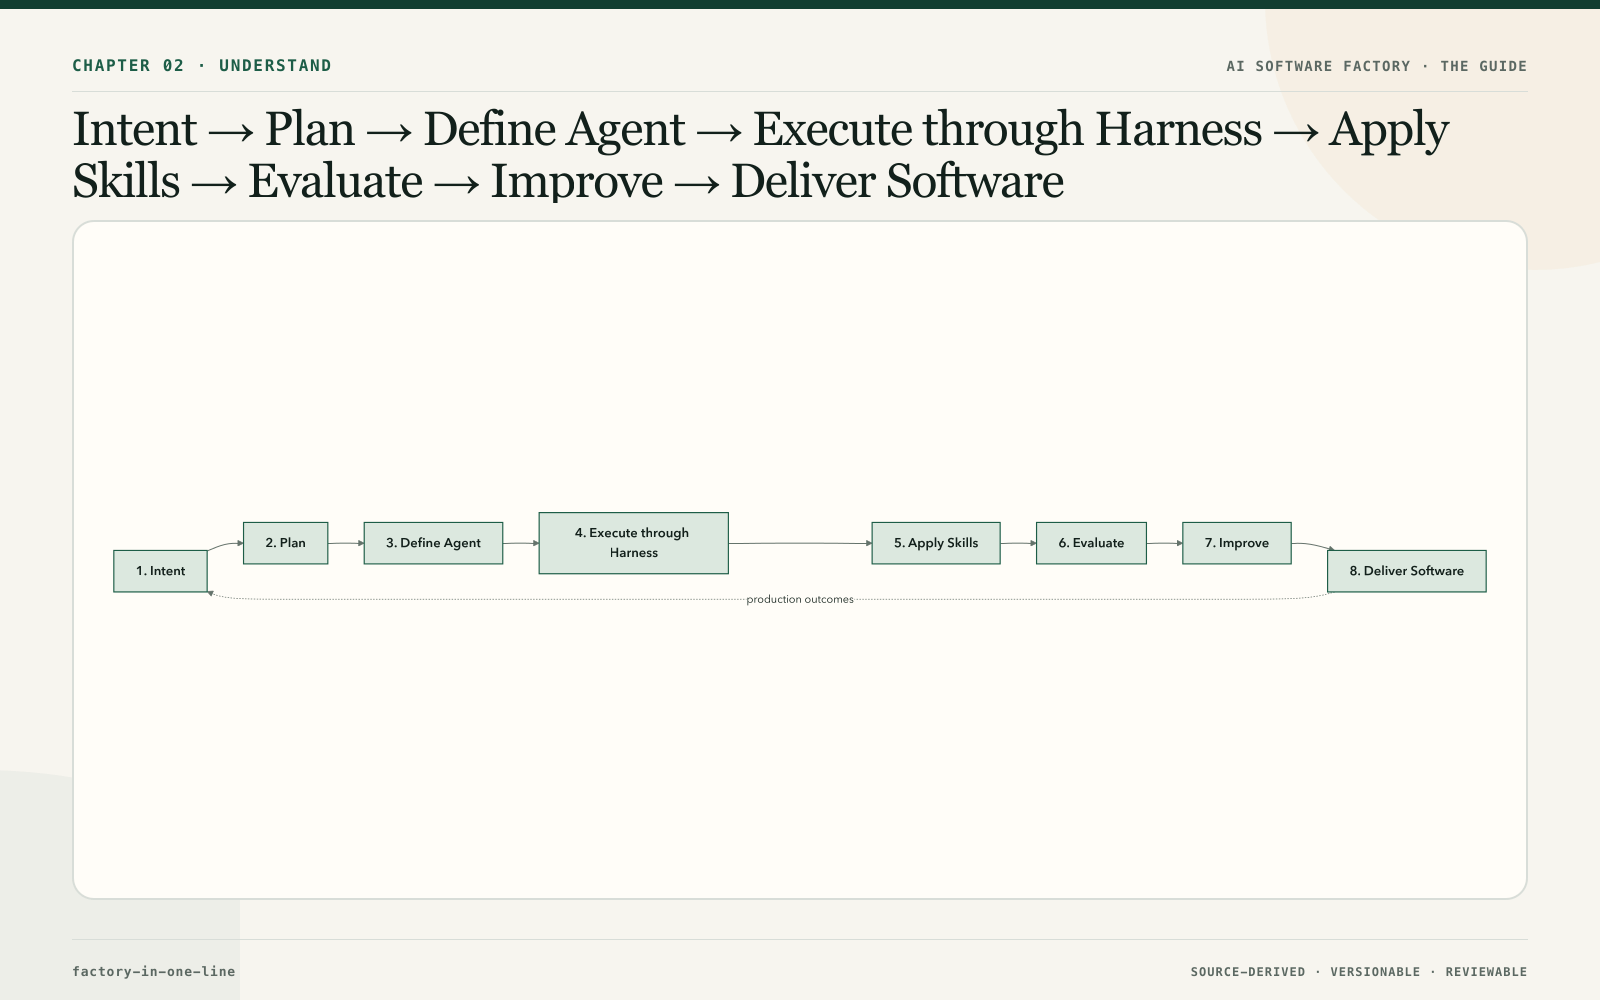Click 'CHAPTER 02 · UNDERSTAND' header text
Image resolution: width=1600 pixels, height=1000 pixels.
click(202, 66)
